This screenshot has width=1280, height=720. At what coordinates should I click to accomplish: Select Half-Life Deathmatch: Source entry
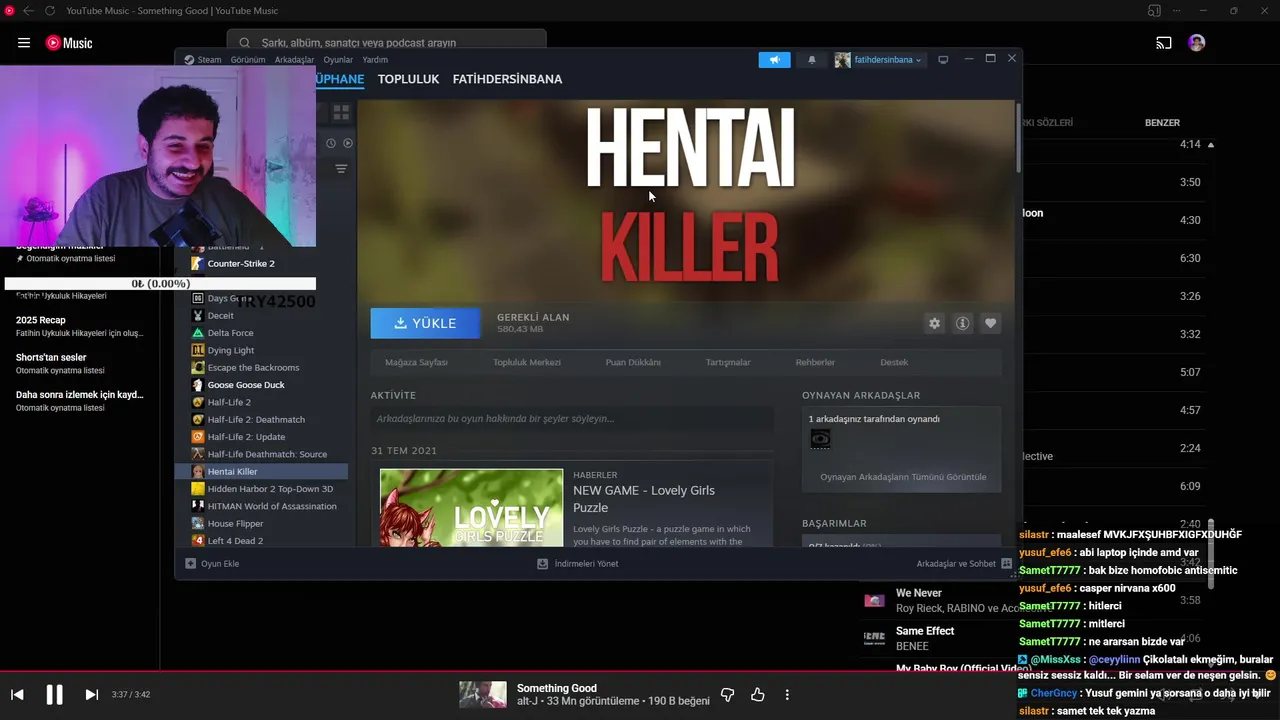point(267,454)
